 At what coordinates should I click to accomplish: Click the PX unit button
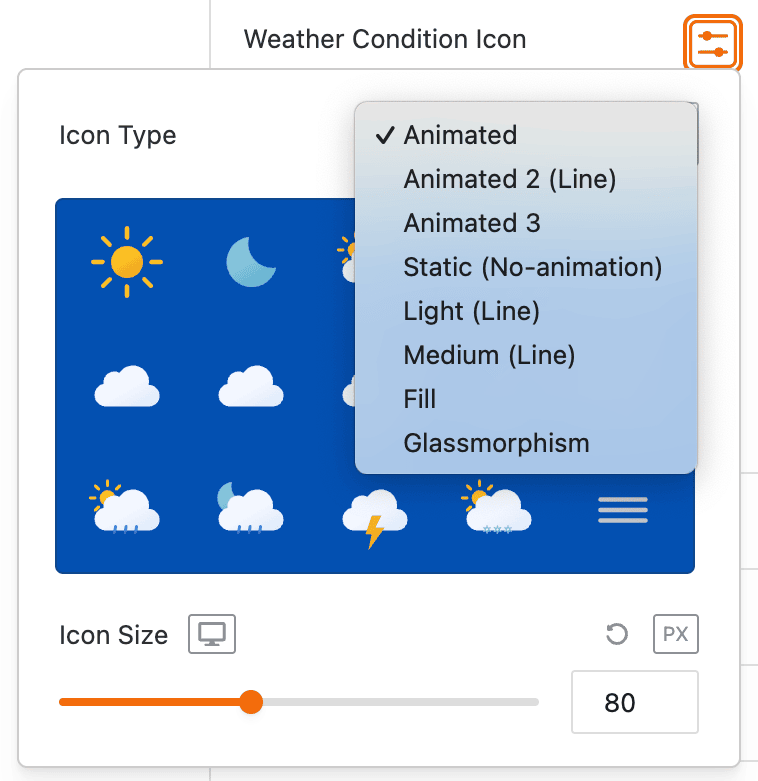tap(676, 634)
